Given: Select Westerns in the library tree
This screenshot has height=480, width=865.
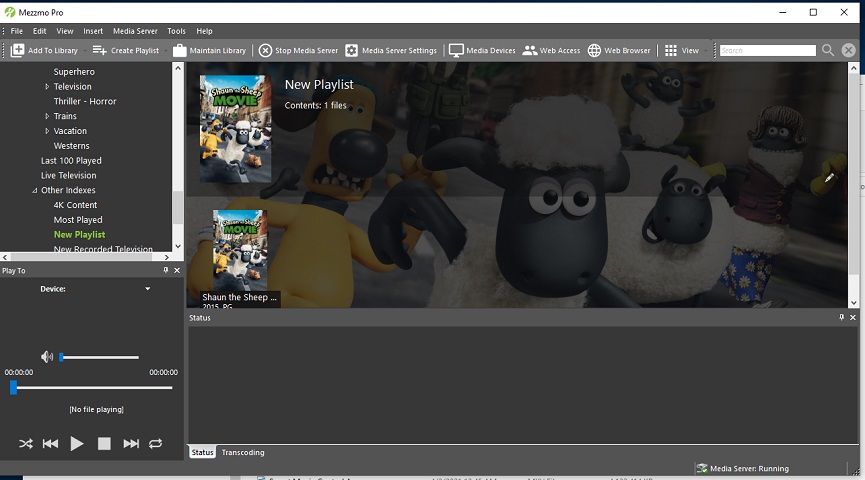Looking at the screenshot, I should [x=71, y=146].
